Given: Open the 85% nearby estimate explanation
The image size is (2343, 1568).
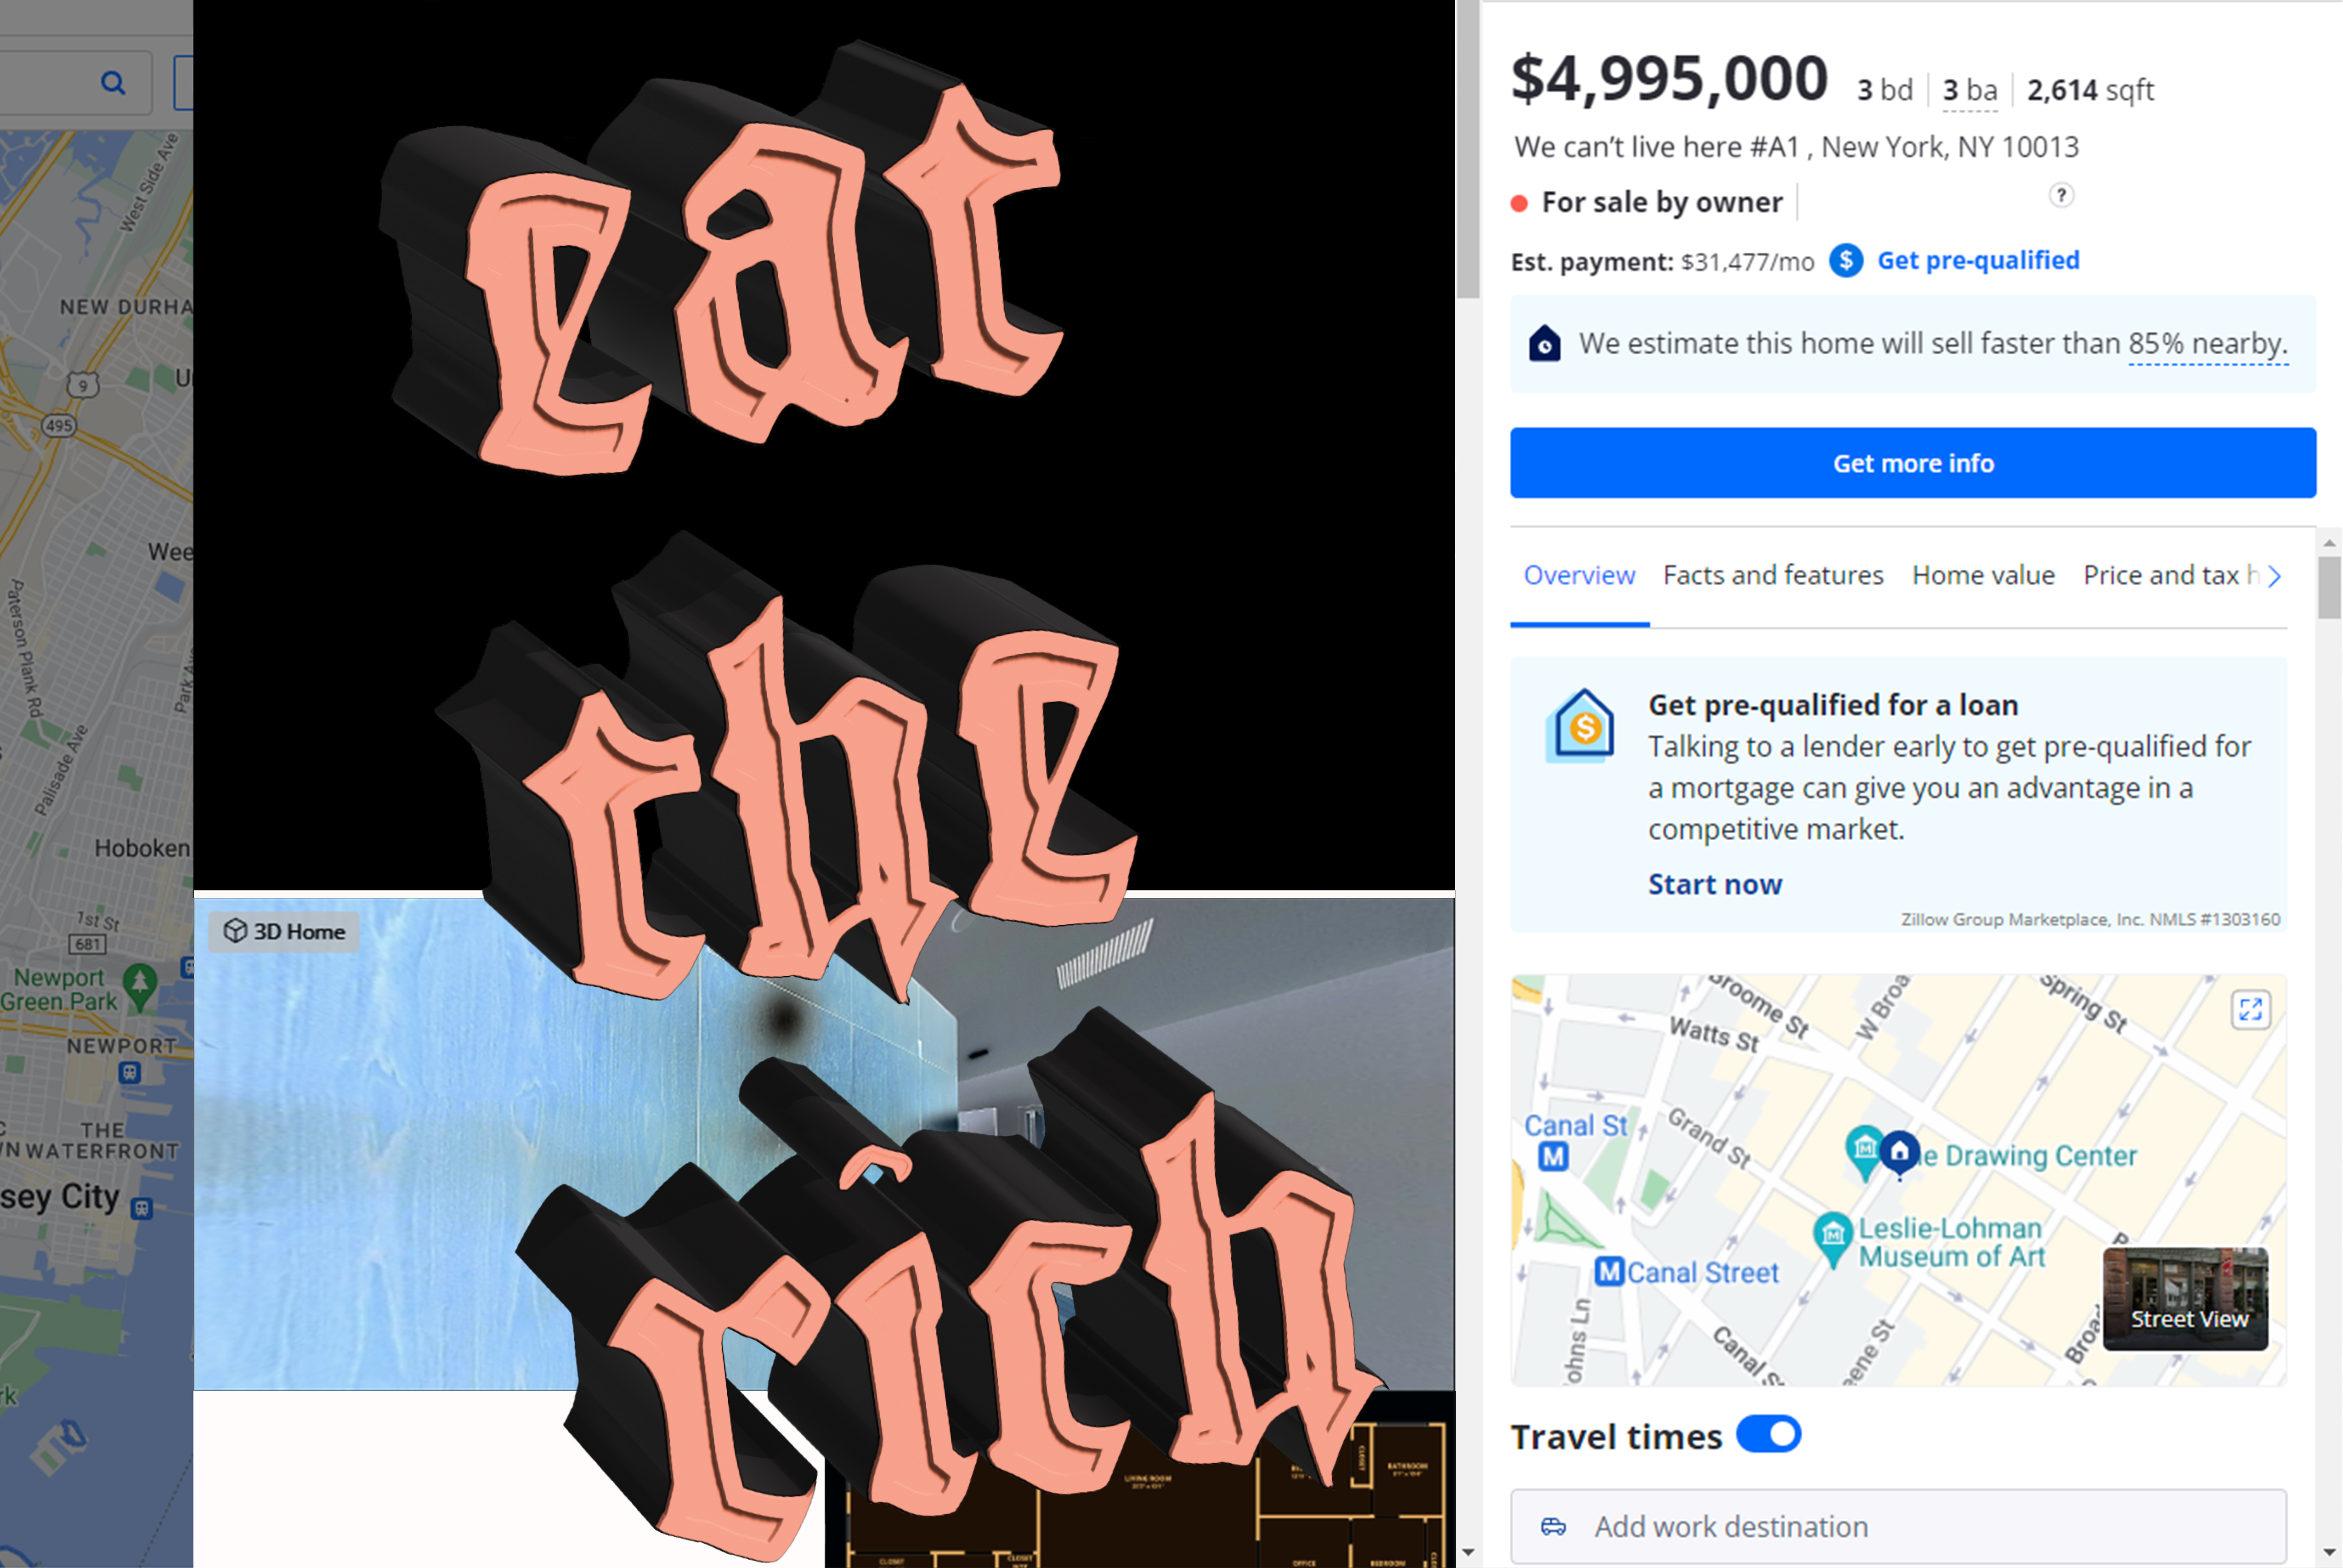Looking at the screenshot, I should pos(2208,344).
